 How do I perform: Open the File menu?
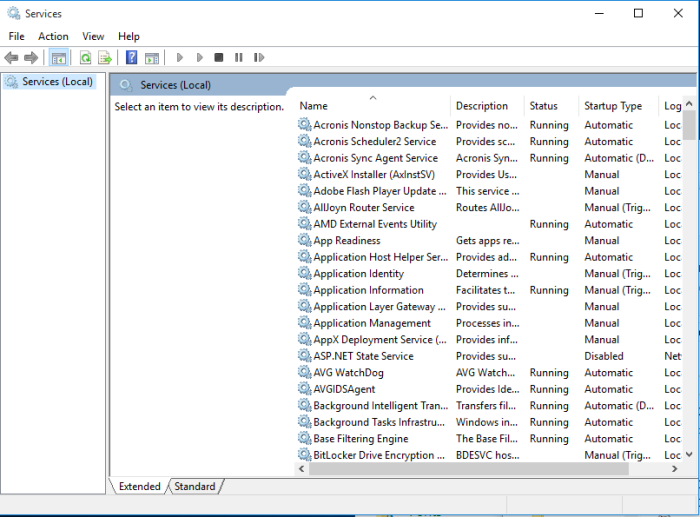[17, 36]
